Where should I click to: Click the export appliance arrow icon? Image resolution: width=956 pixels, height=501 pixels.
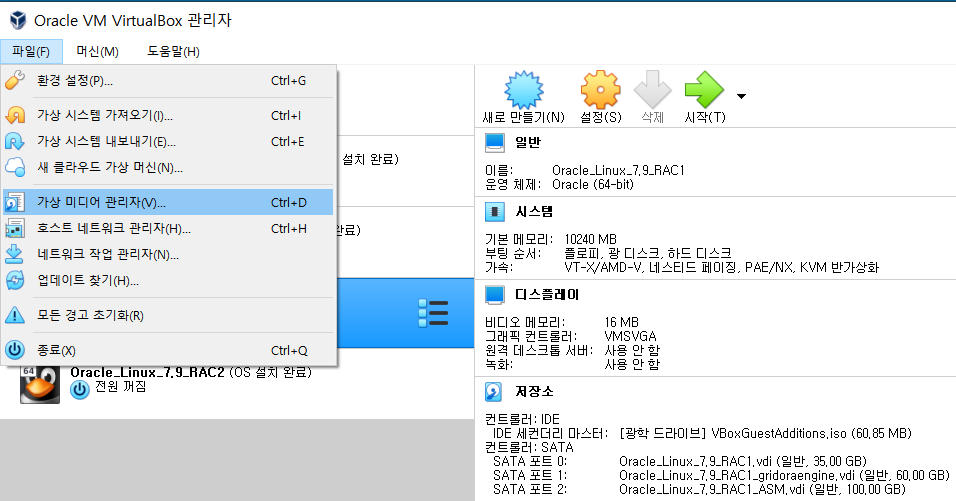point(15,141)
